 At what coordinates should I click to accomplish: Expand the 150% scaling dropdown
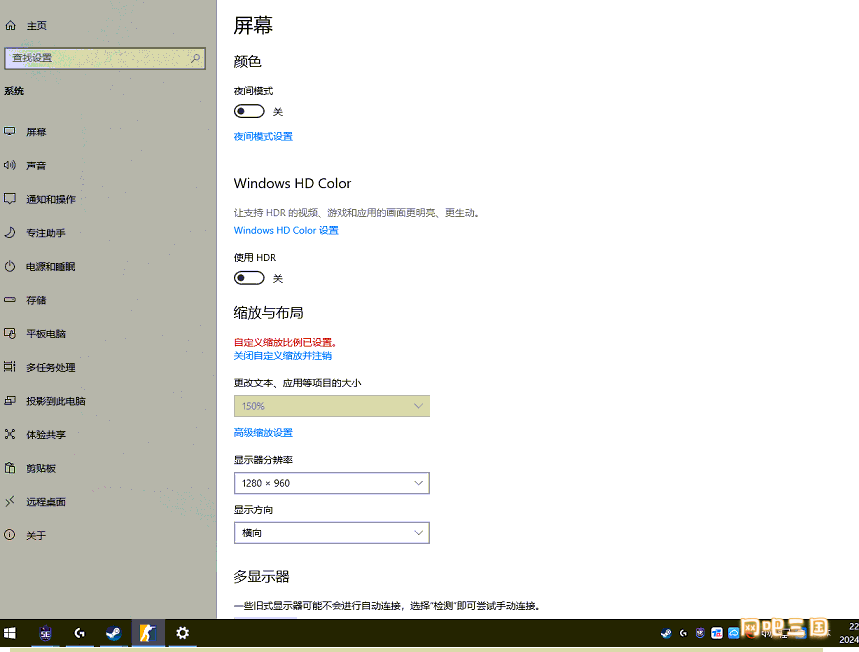(x=331, y=406)
